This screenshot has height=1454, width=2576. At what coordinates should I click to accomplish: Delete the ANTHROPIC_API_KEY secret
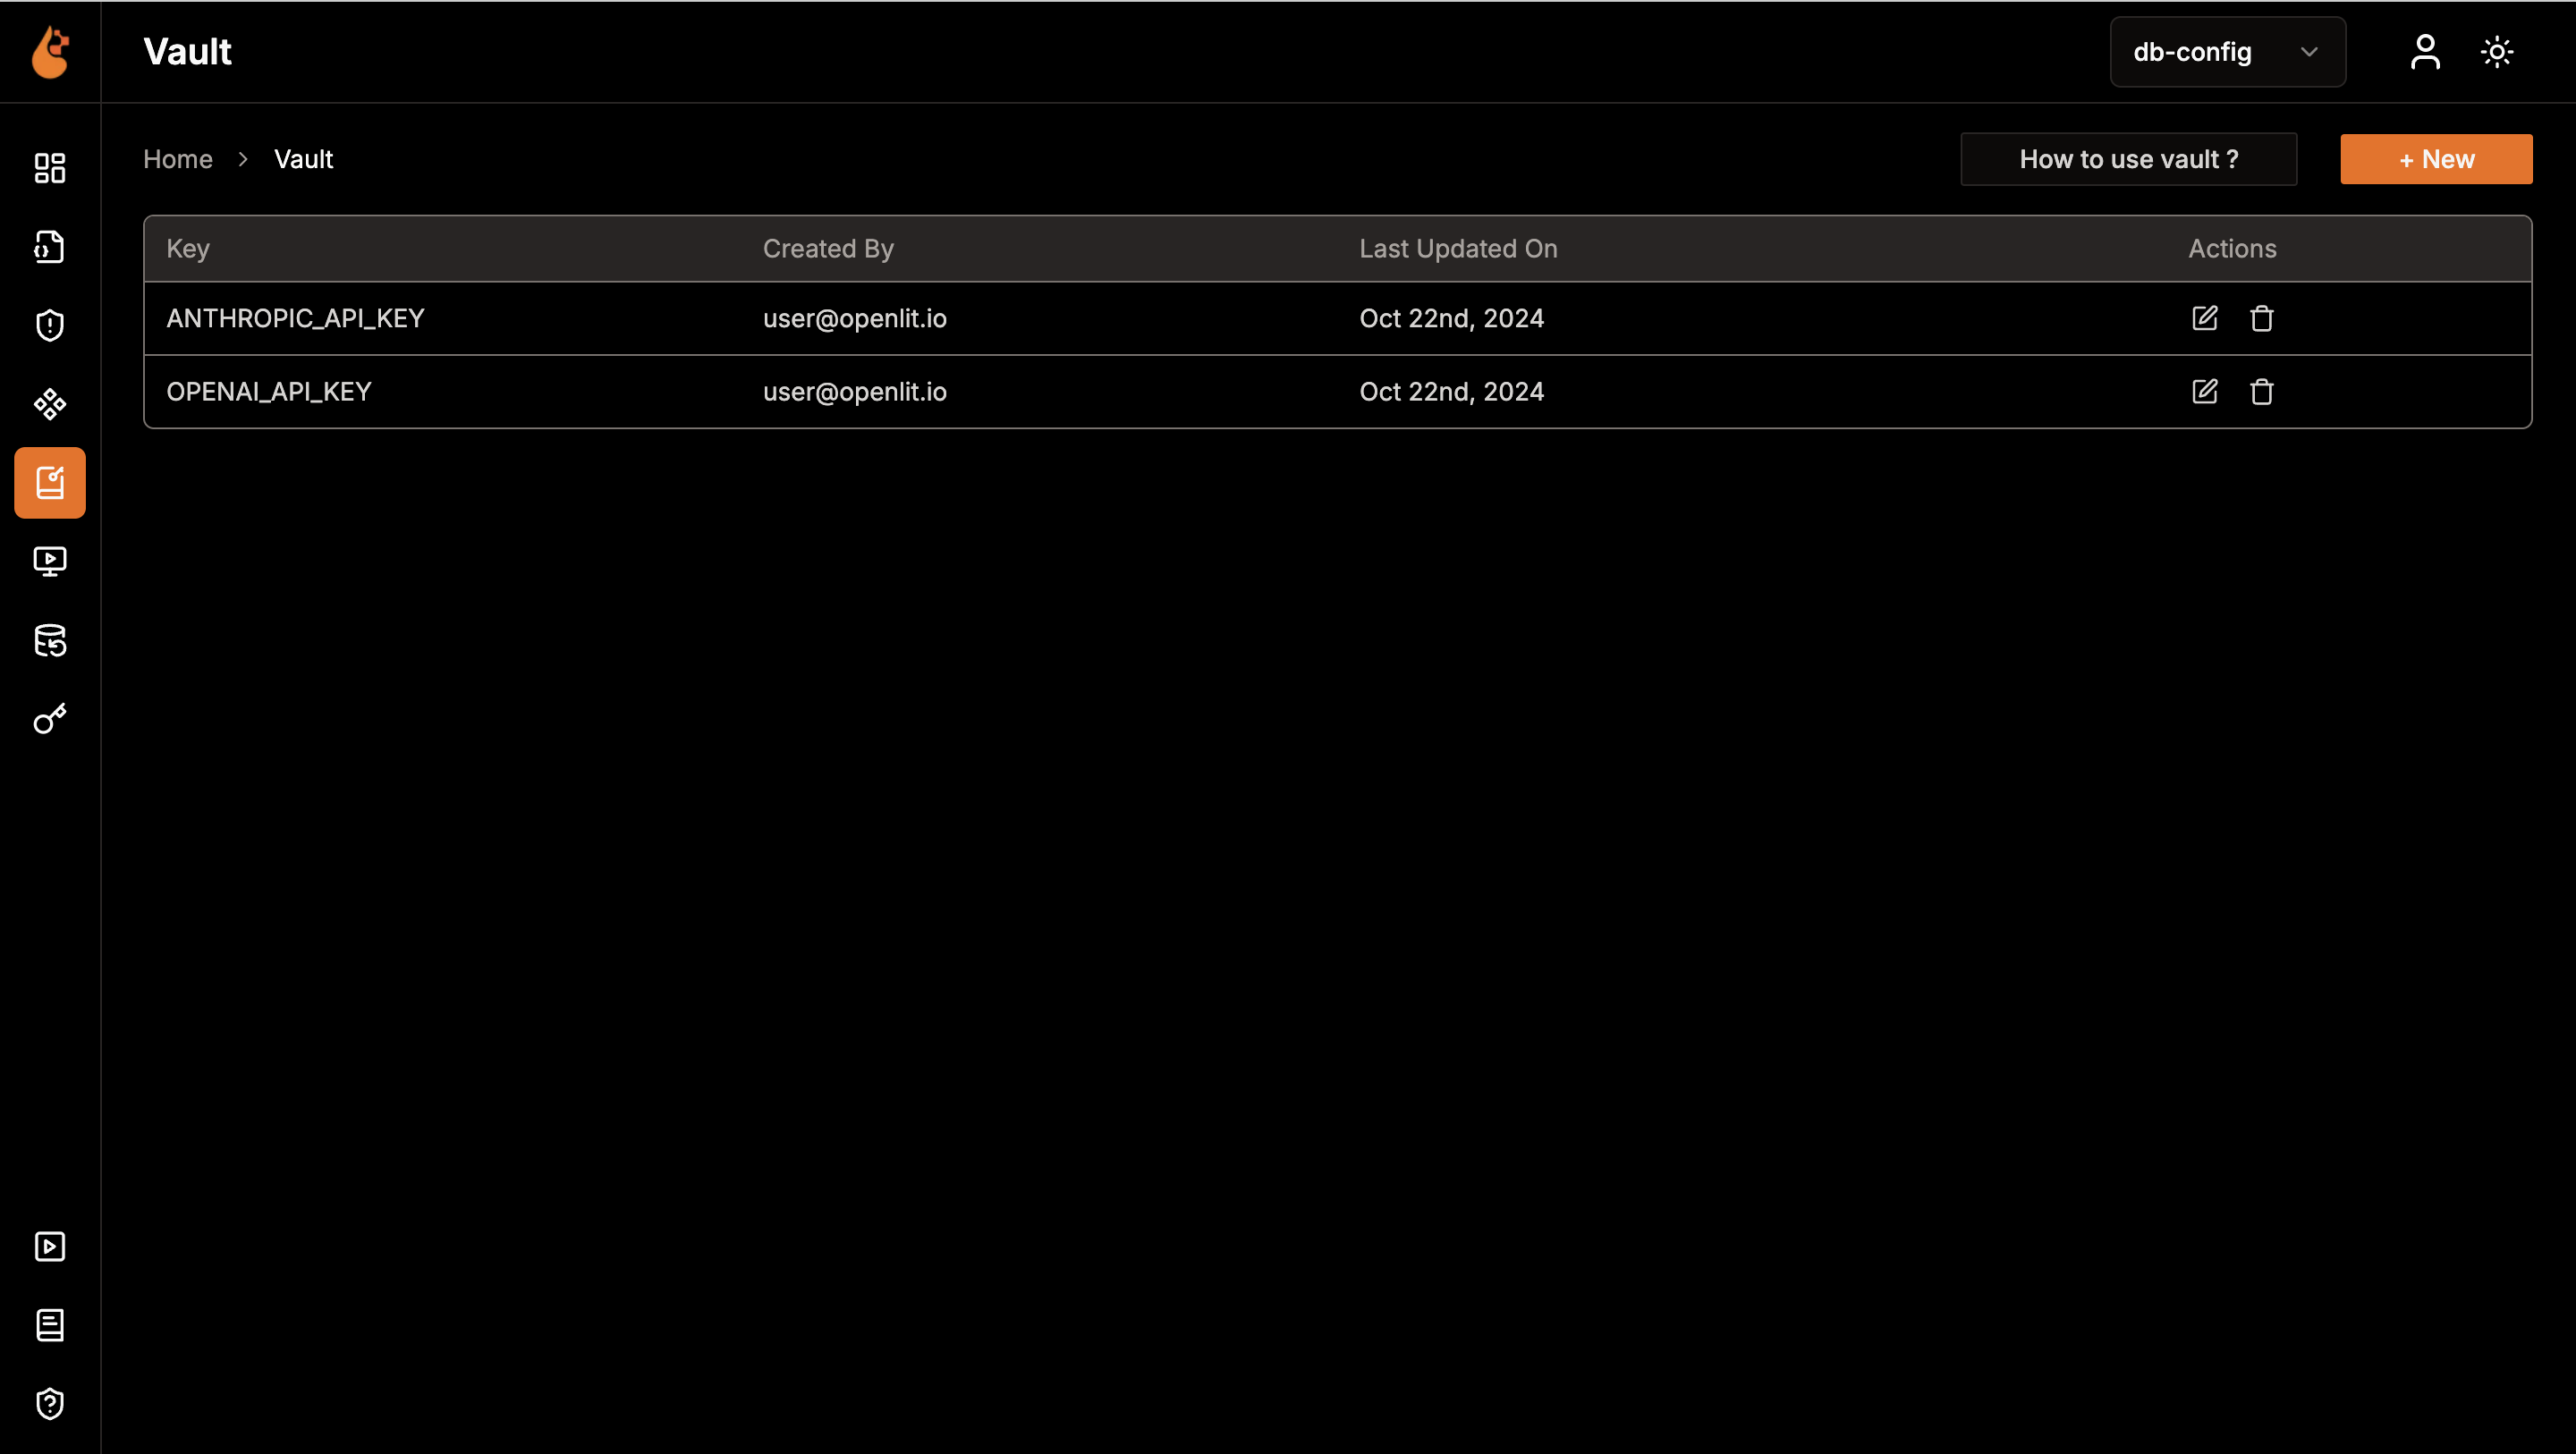point(2262,318)
